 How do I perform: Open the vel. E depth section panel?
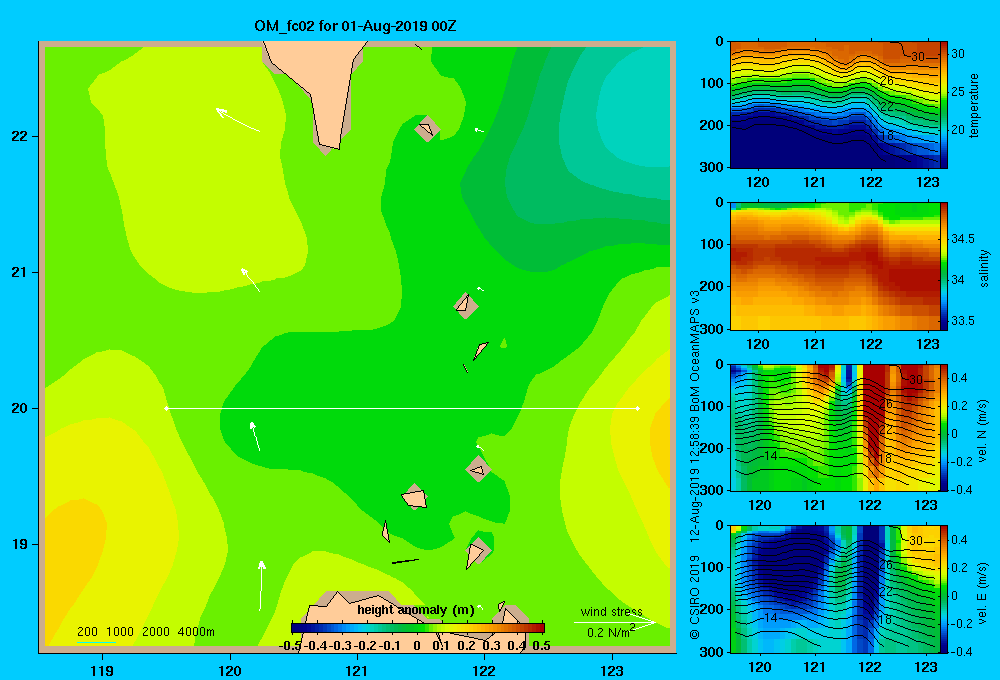click(835, 589)
